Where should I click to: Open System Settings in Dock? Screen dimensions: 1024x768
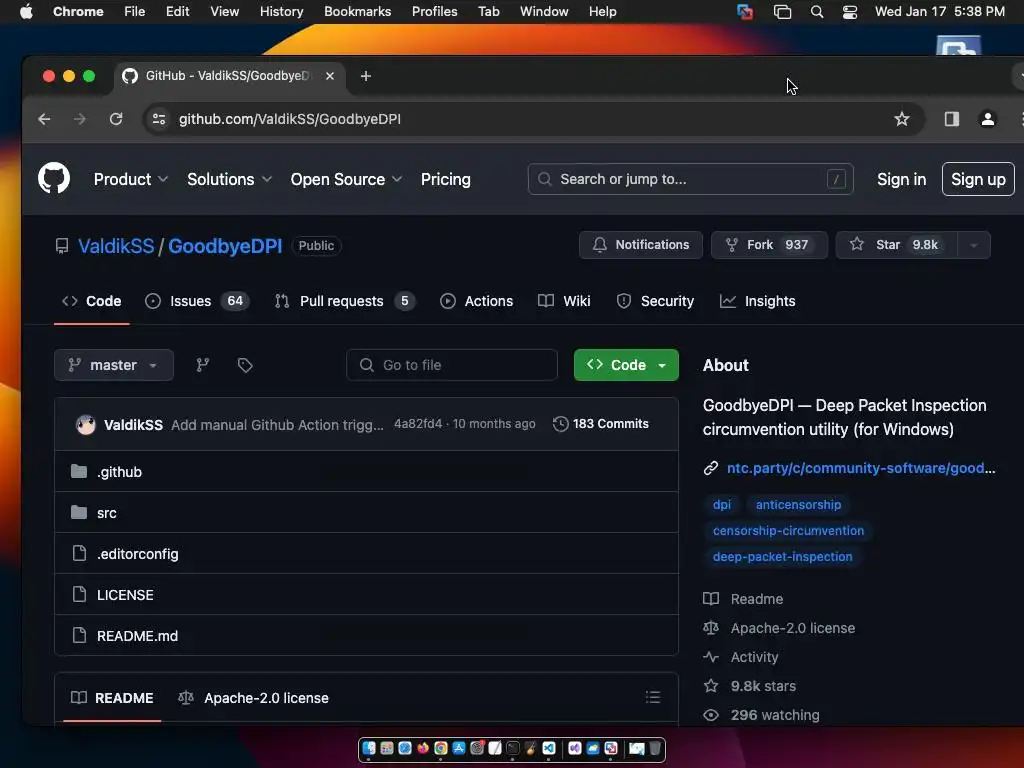click(x=477, y=748)
